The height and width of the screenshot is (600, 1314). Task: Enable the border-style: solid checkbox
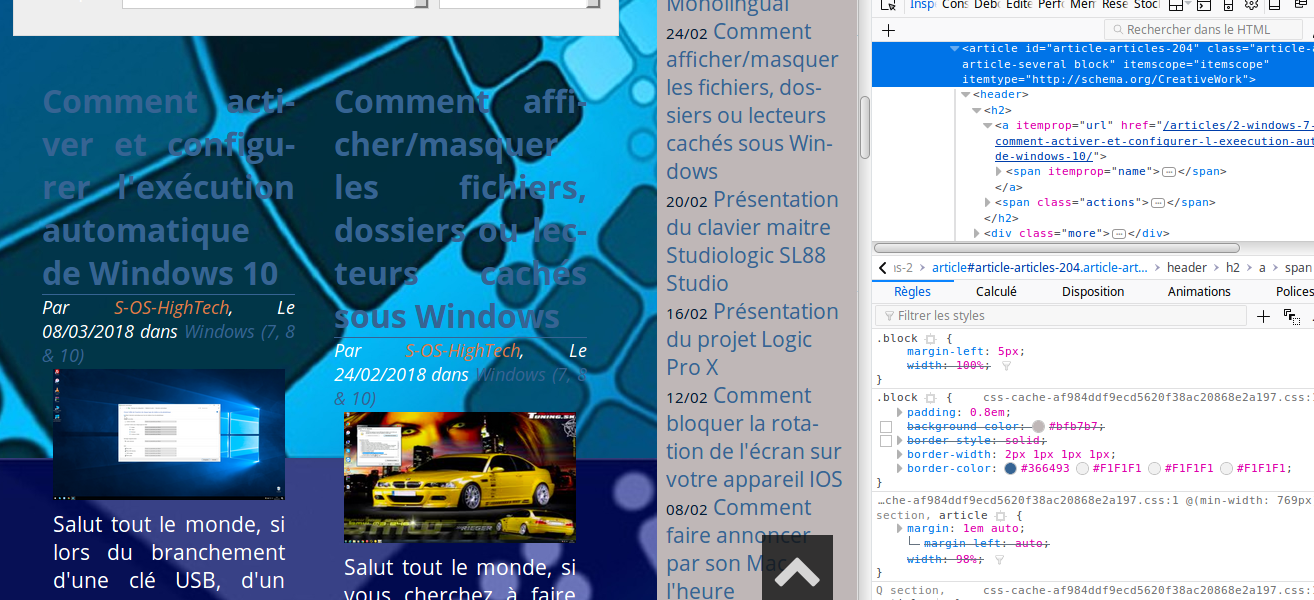pos(885,441)
